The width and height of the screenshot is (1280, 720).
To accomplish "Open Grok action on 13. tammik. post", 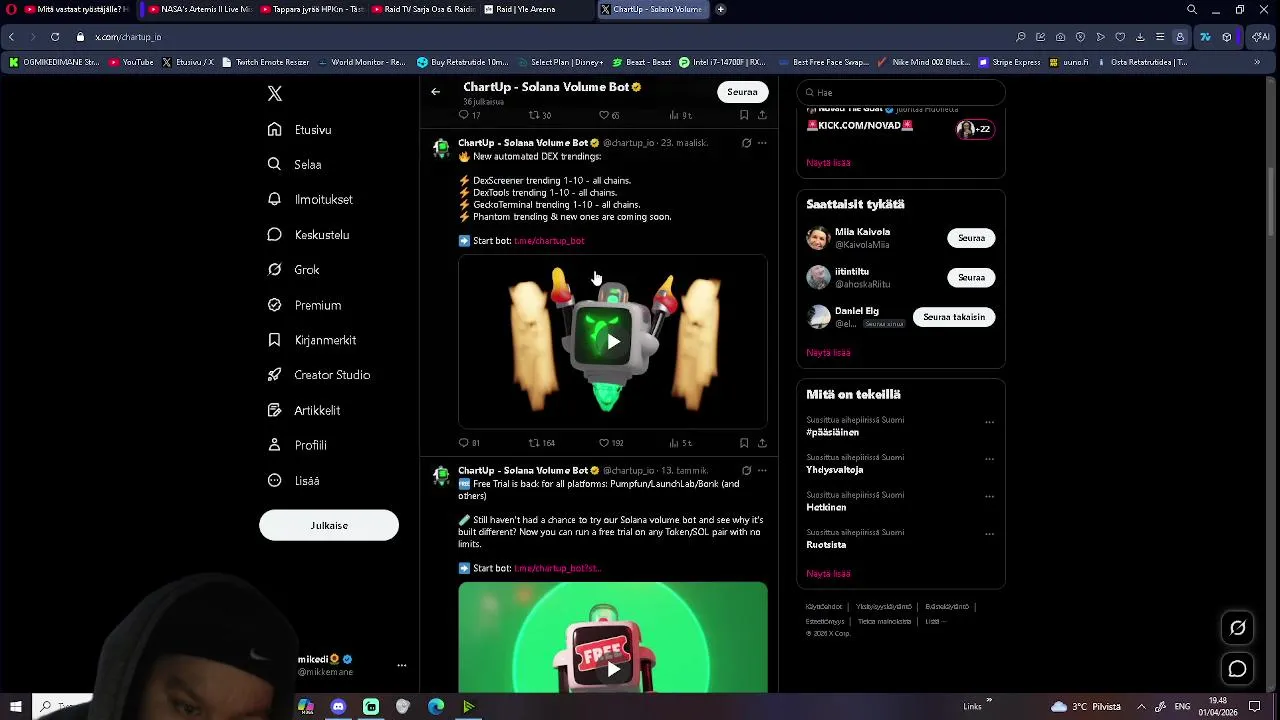I will tap(746, 471).
